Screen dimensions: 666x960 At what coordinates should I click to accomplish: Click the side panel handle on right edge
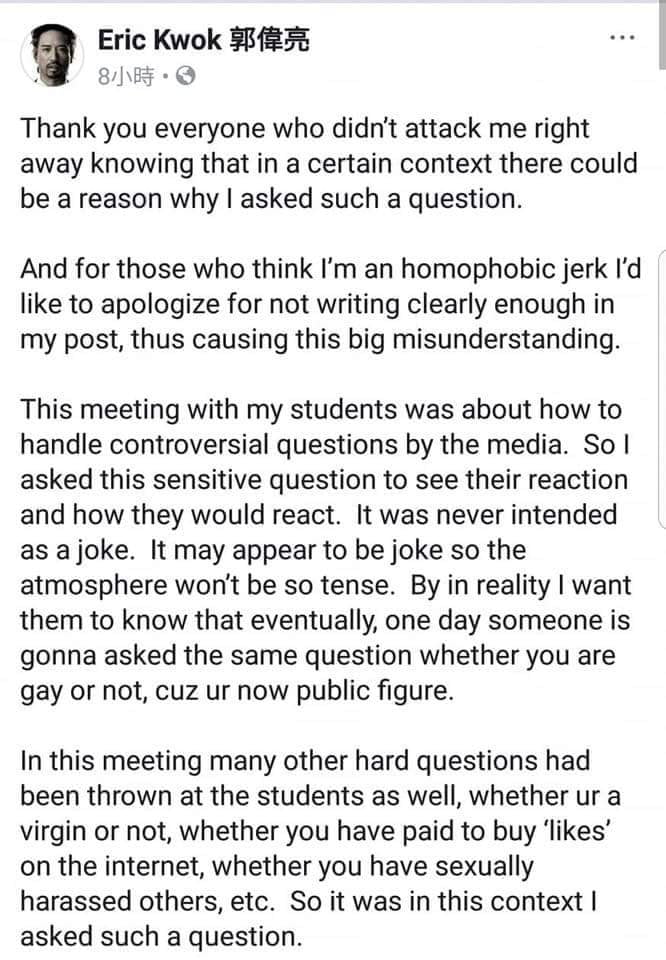(662, 389)
